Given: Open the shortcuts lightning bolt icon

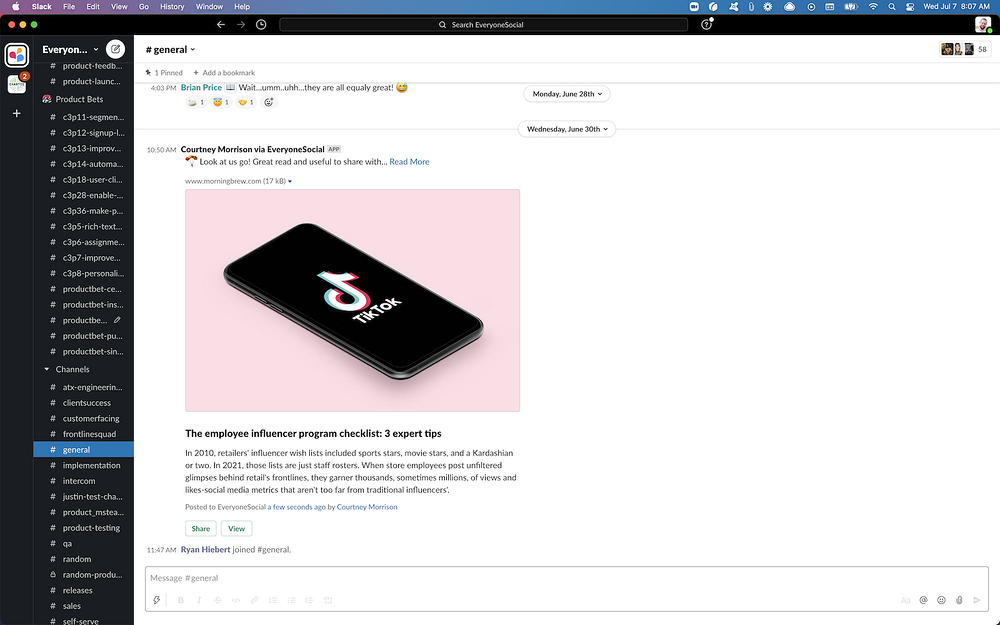Looking at the screenshot, I should coord(156,600).
